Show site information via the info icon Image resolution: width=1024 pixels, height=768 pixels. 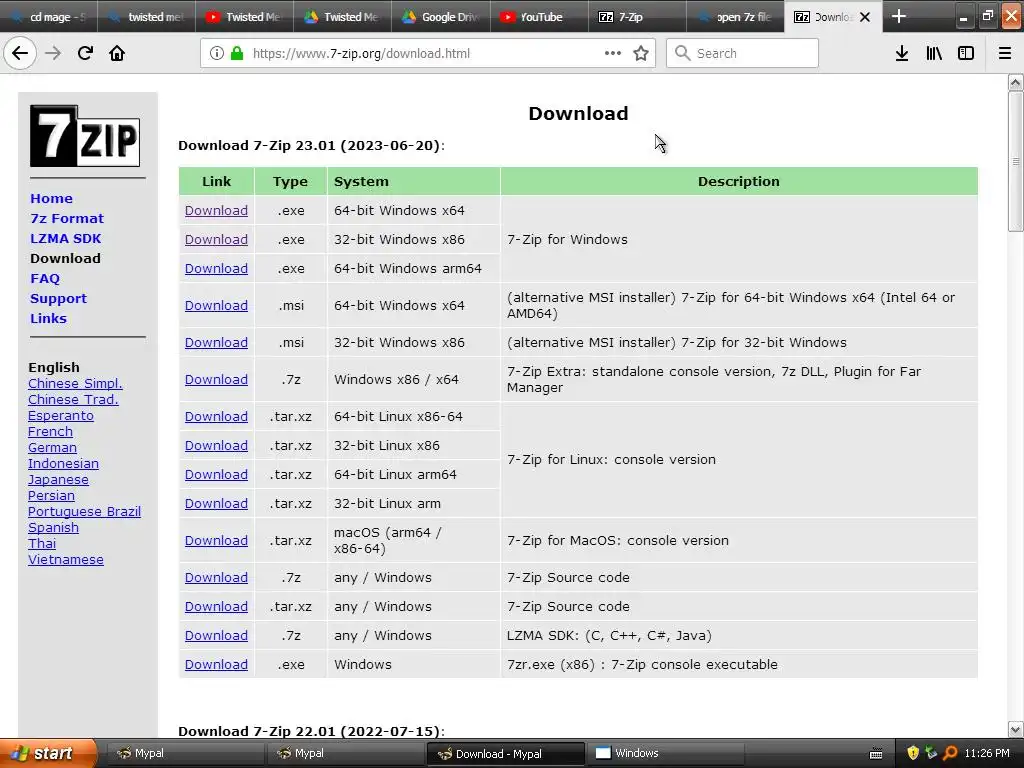(217, 54)
